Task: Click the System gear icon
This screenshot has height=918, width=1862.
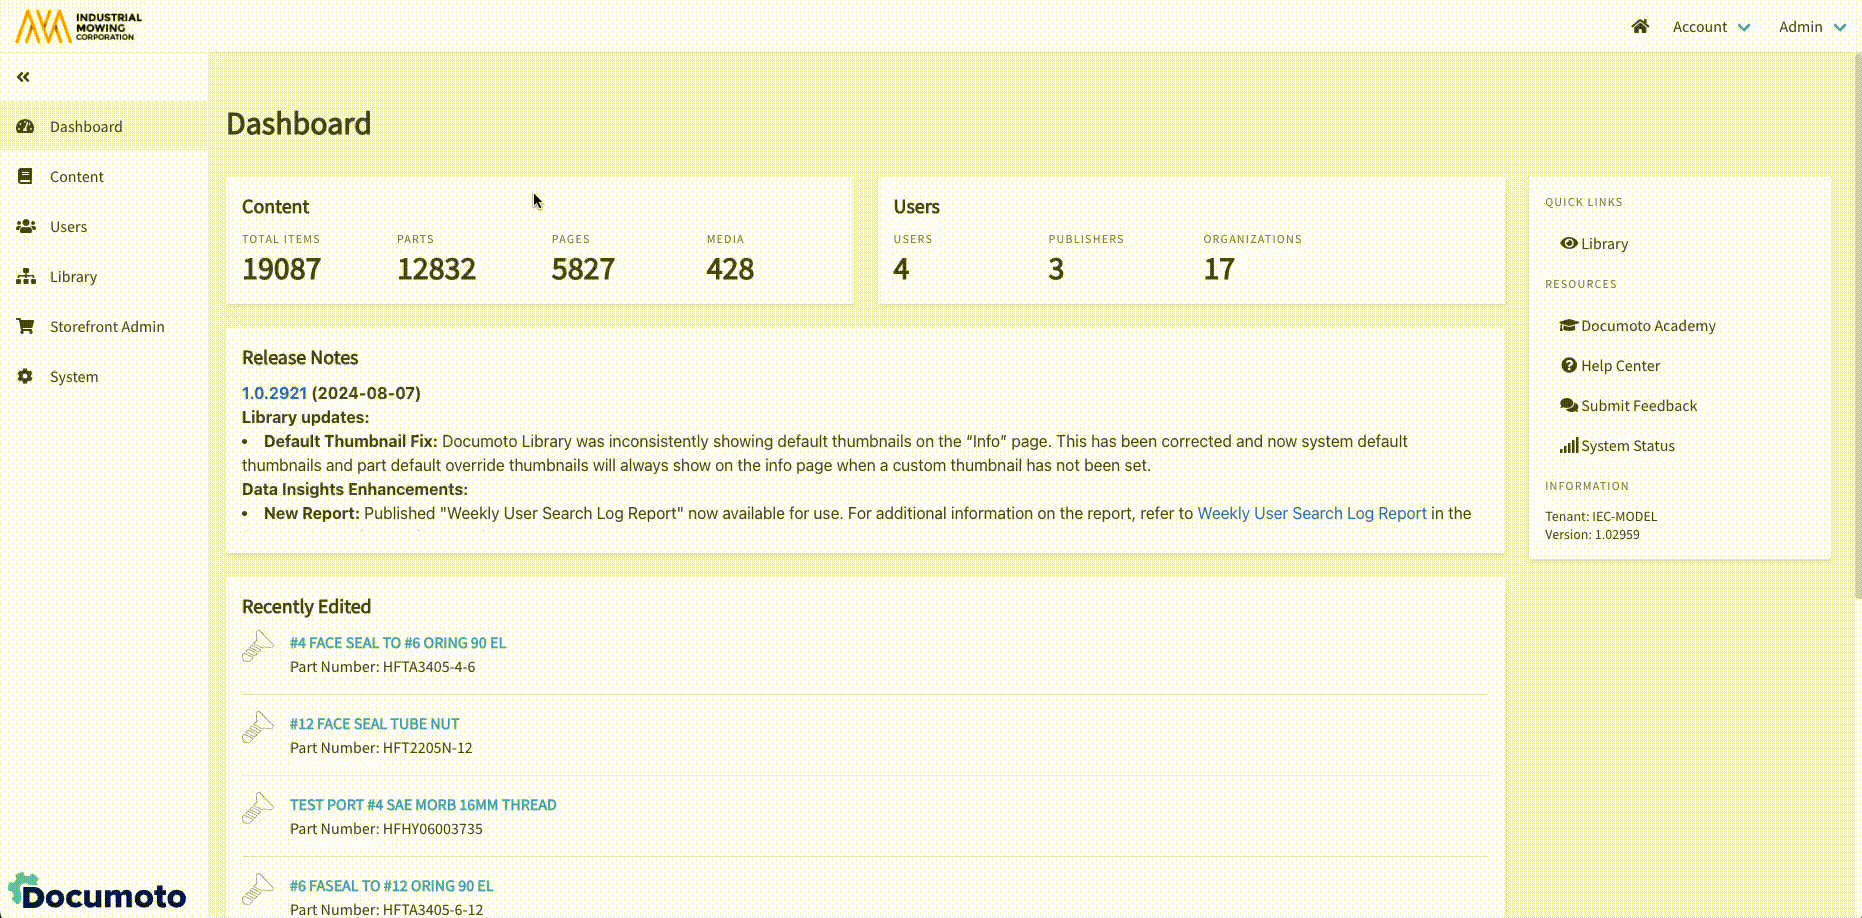Action: coord(26,377)
